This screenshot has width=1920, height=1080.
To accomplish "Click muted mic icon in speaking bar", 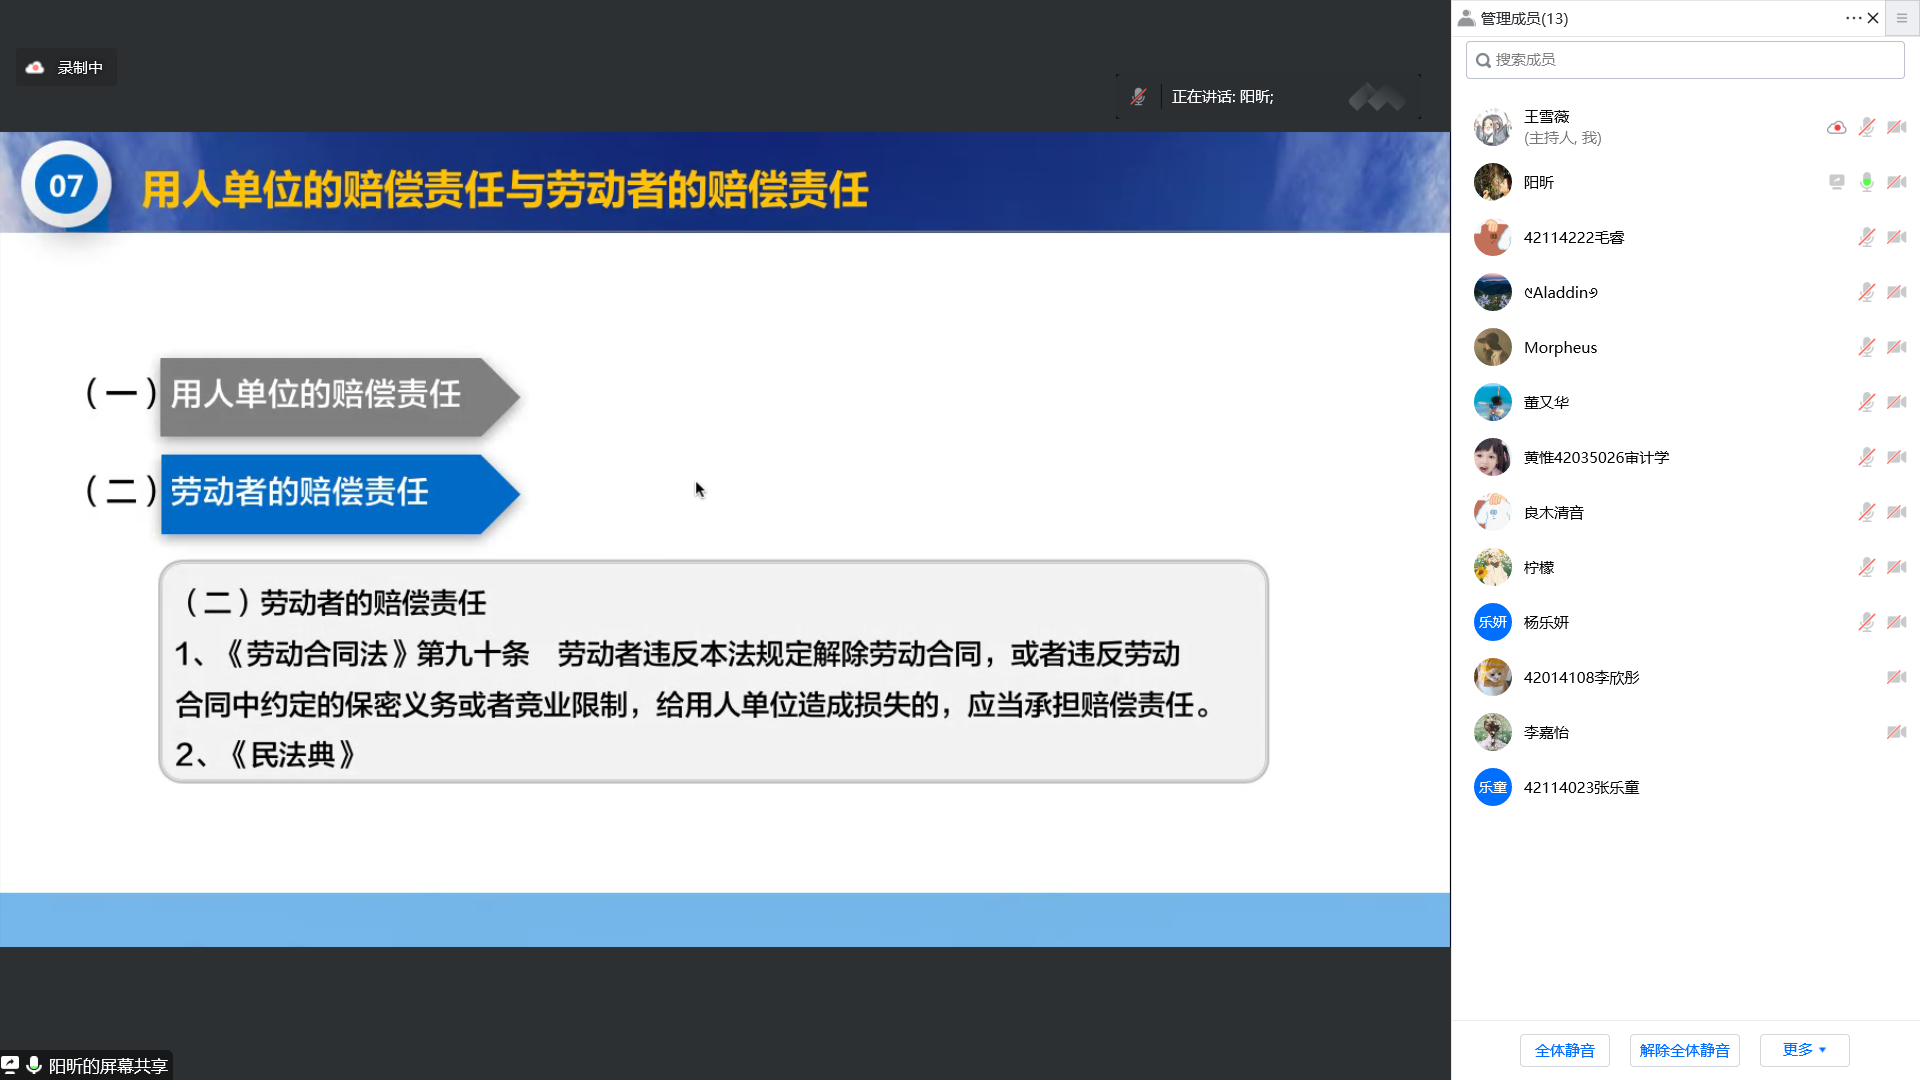I will point(1138,97).
